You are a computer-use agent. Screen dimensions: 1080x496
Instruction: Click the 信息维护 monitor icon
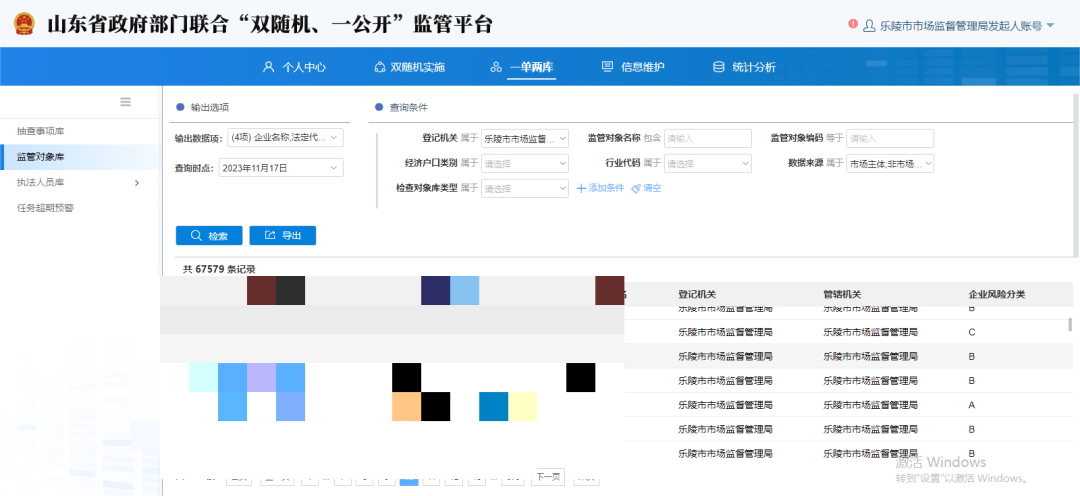pyautogui.click(x=607, y=67)
